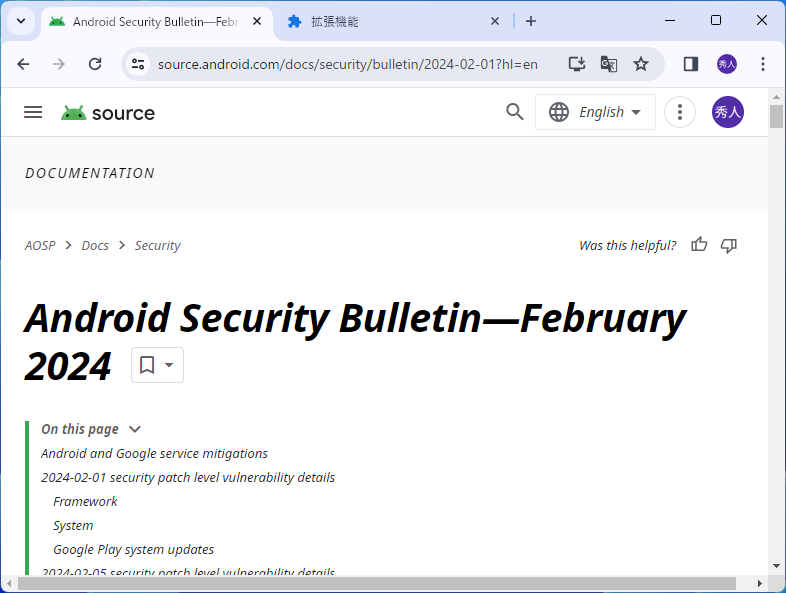The image size is (786, 593).
Task: Open the 秀人 account avatar on page
Action: [728, 112]
